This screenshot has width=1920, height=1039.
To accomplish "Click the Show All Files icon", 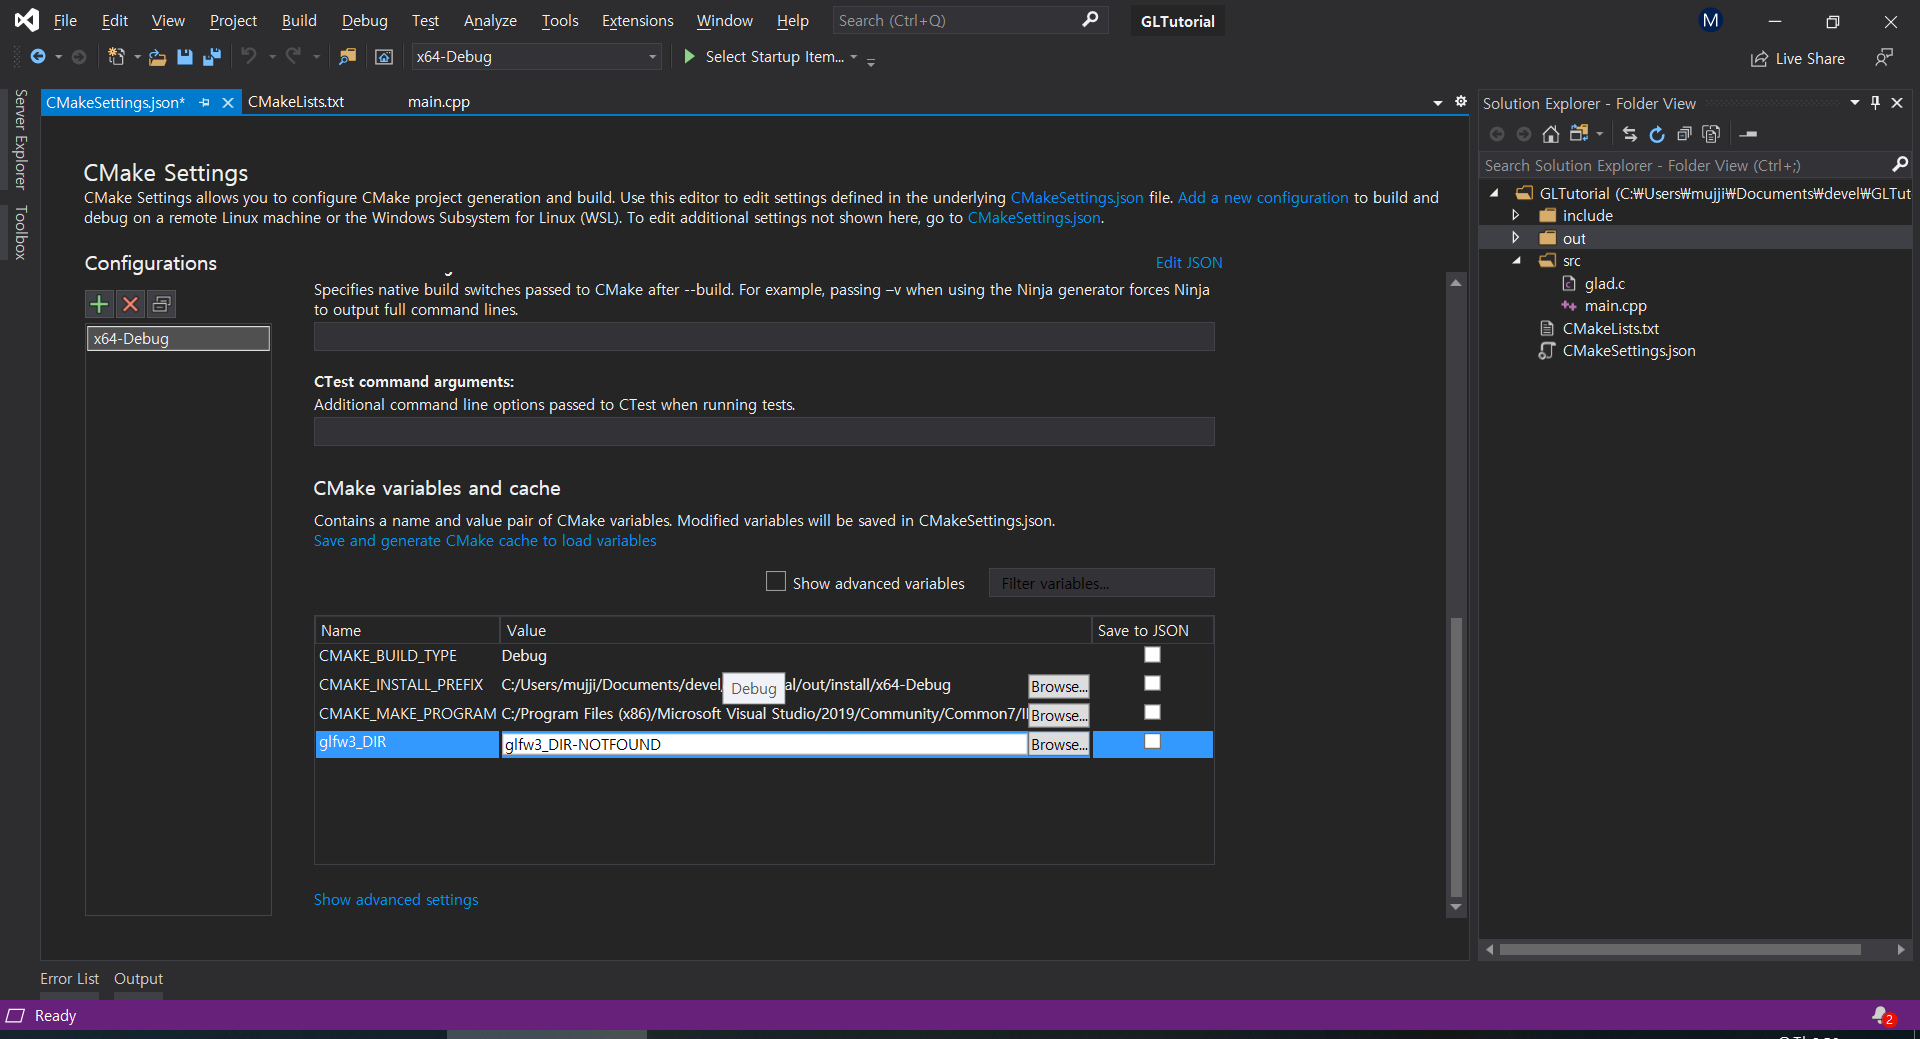I will click(1711, 134).
